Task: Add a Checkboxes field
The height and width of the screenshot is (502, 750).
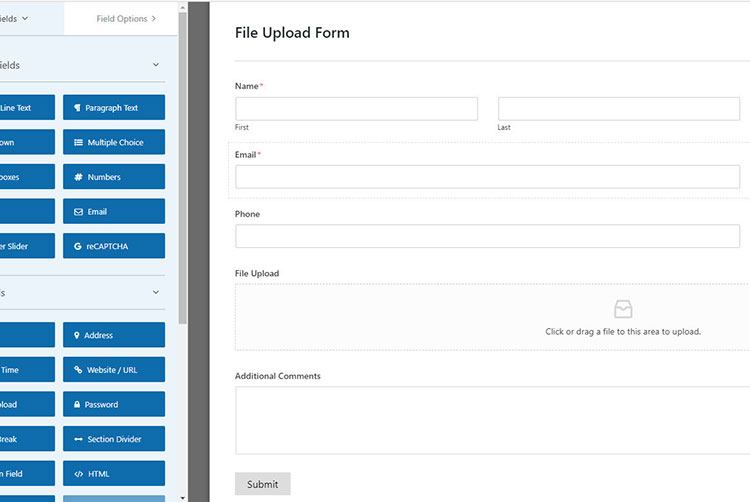Action: pos(27,177)
